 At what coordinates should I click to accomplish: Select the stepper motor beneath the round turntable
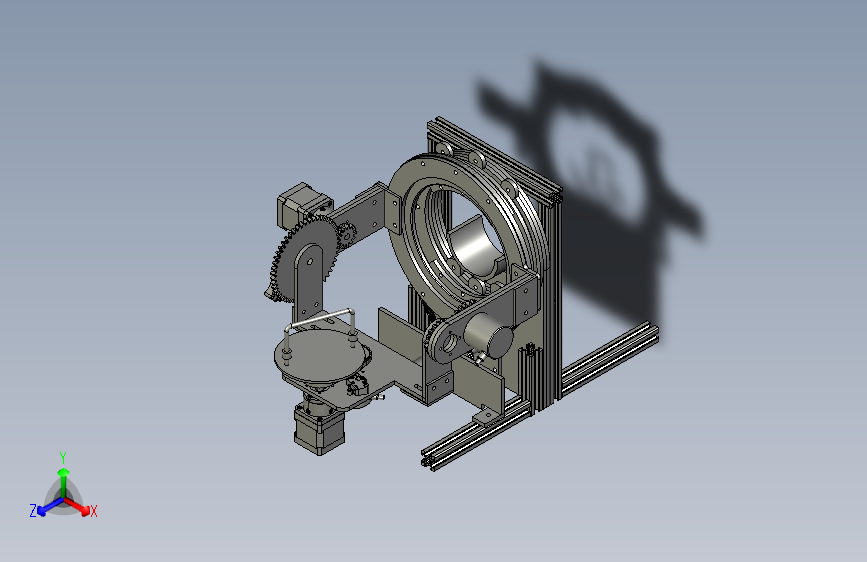(x=319, y=429)
